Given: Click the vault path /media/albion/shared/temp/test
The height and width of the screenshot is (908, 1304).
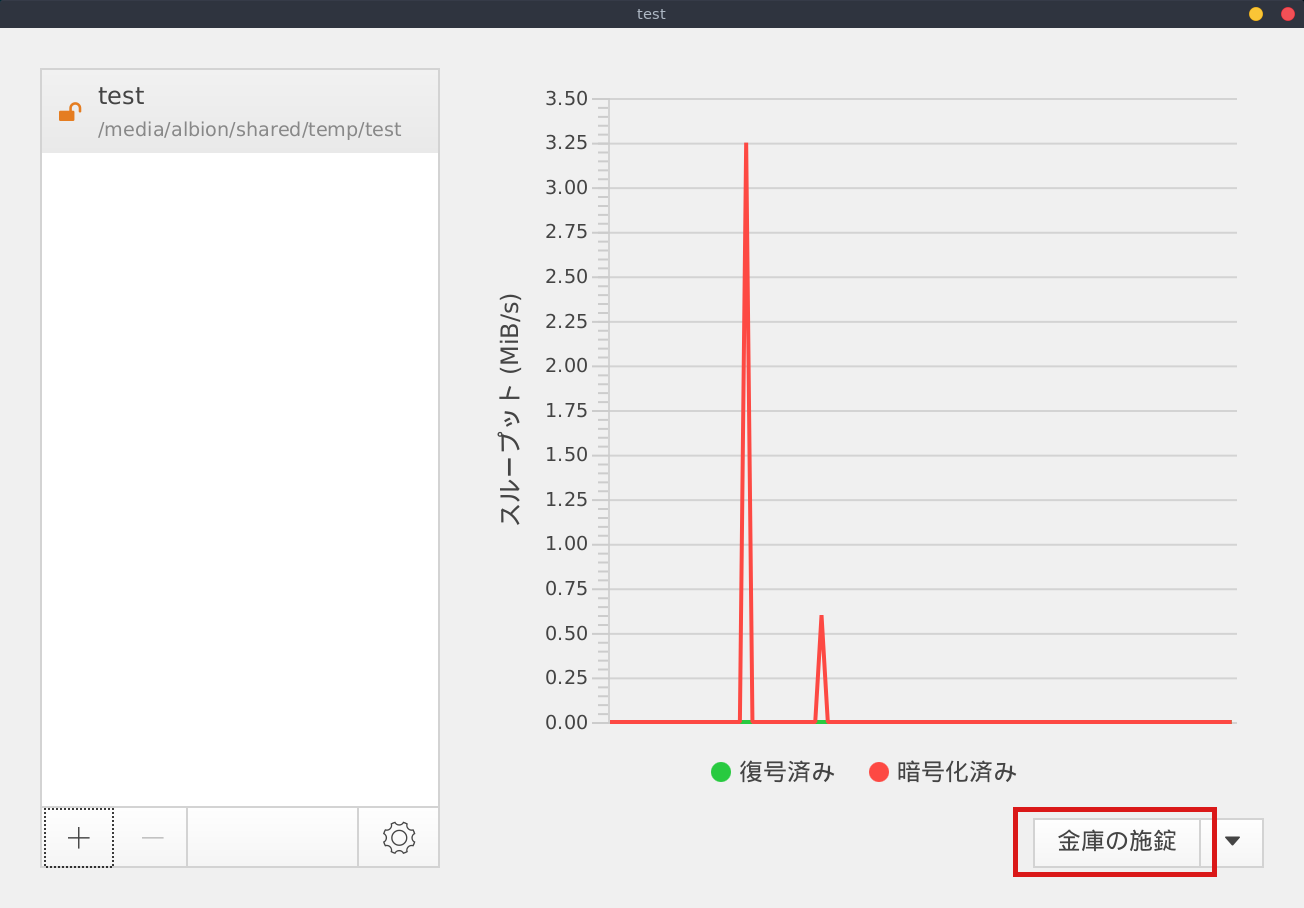Looking at the screenshot, I should pyautogui.click(x=250, y=129).
